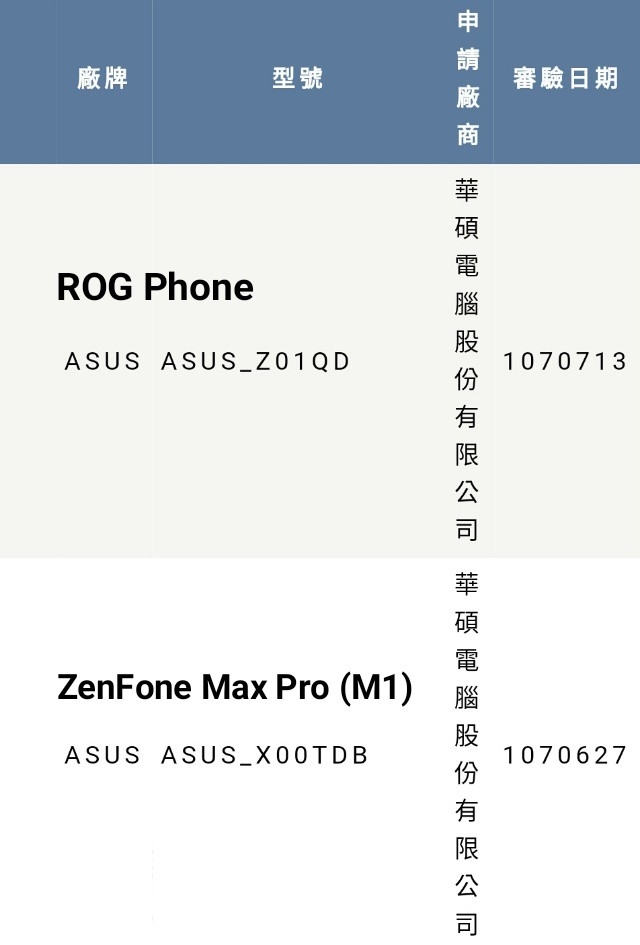Screen dimensions: 640x945
Task: Click (M1) in the ZenFone title
Action: click(x=377, y=687)
